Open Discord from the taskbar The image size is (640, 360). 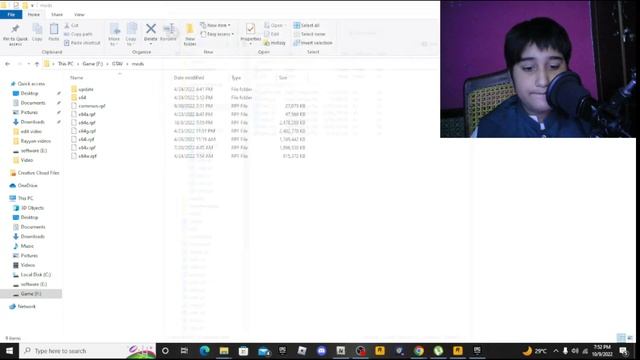321,351
